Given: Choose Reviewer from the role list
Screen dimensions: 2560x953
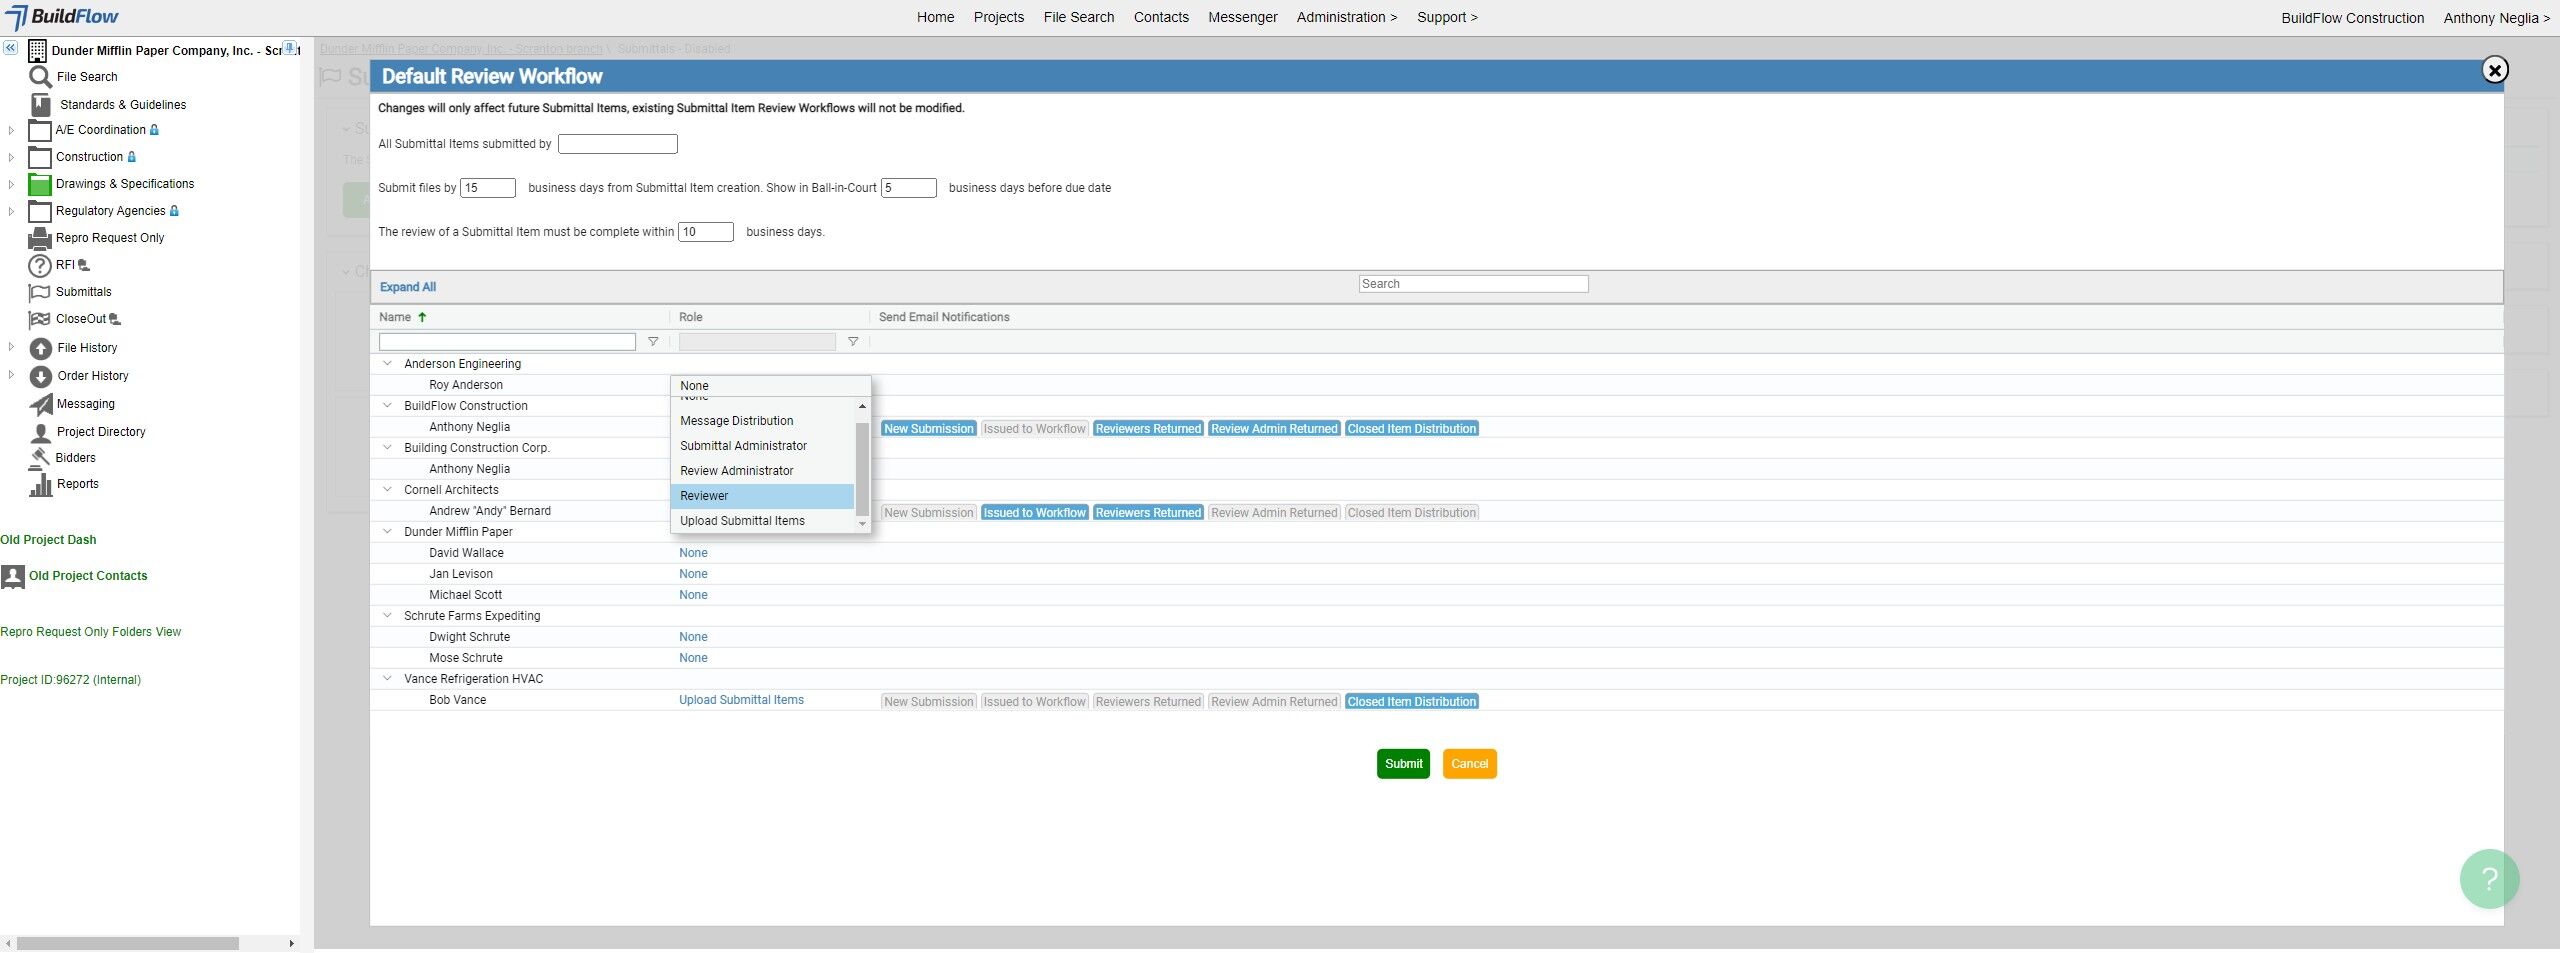Looking at the screenshot, I should [x=762, y=496].
